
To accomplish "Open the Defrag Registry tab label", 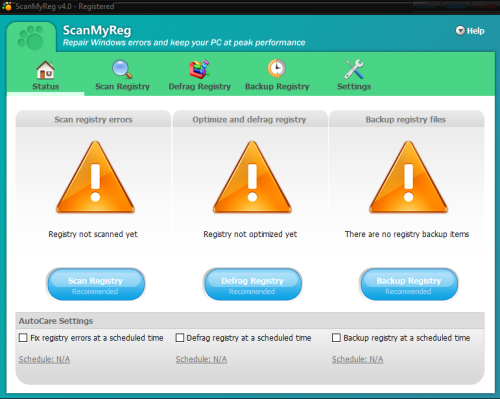I will pyautogui.click(x=200, y=87).
